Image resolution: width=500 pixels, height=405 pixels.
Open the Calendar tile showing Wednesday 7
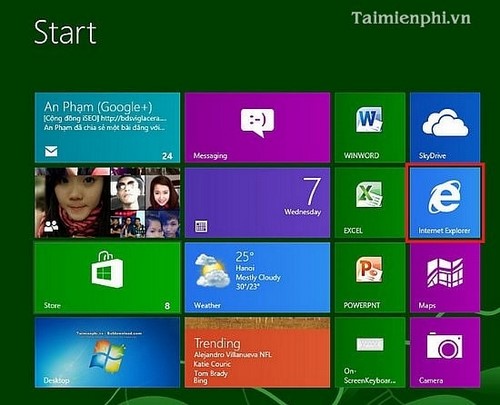[x=257, y=203]
